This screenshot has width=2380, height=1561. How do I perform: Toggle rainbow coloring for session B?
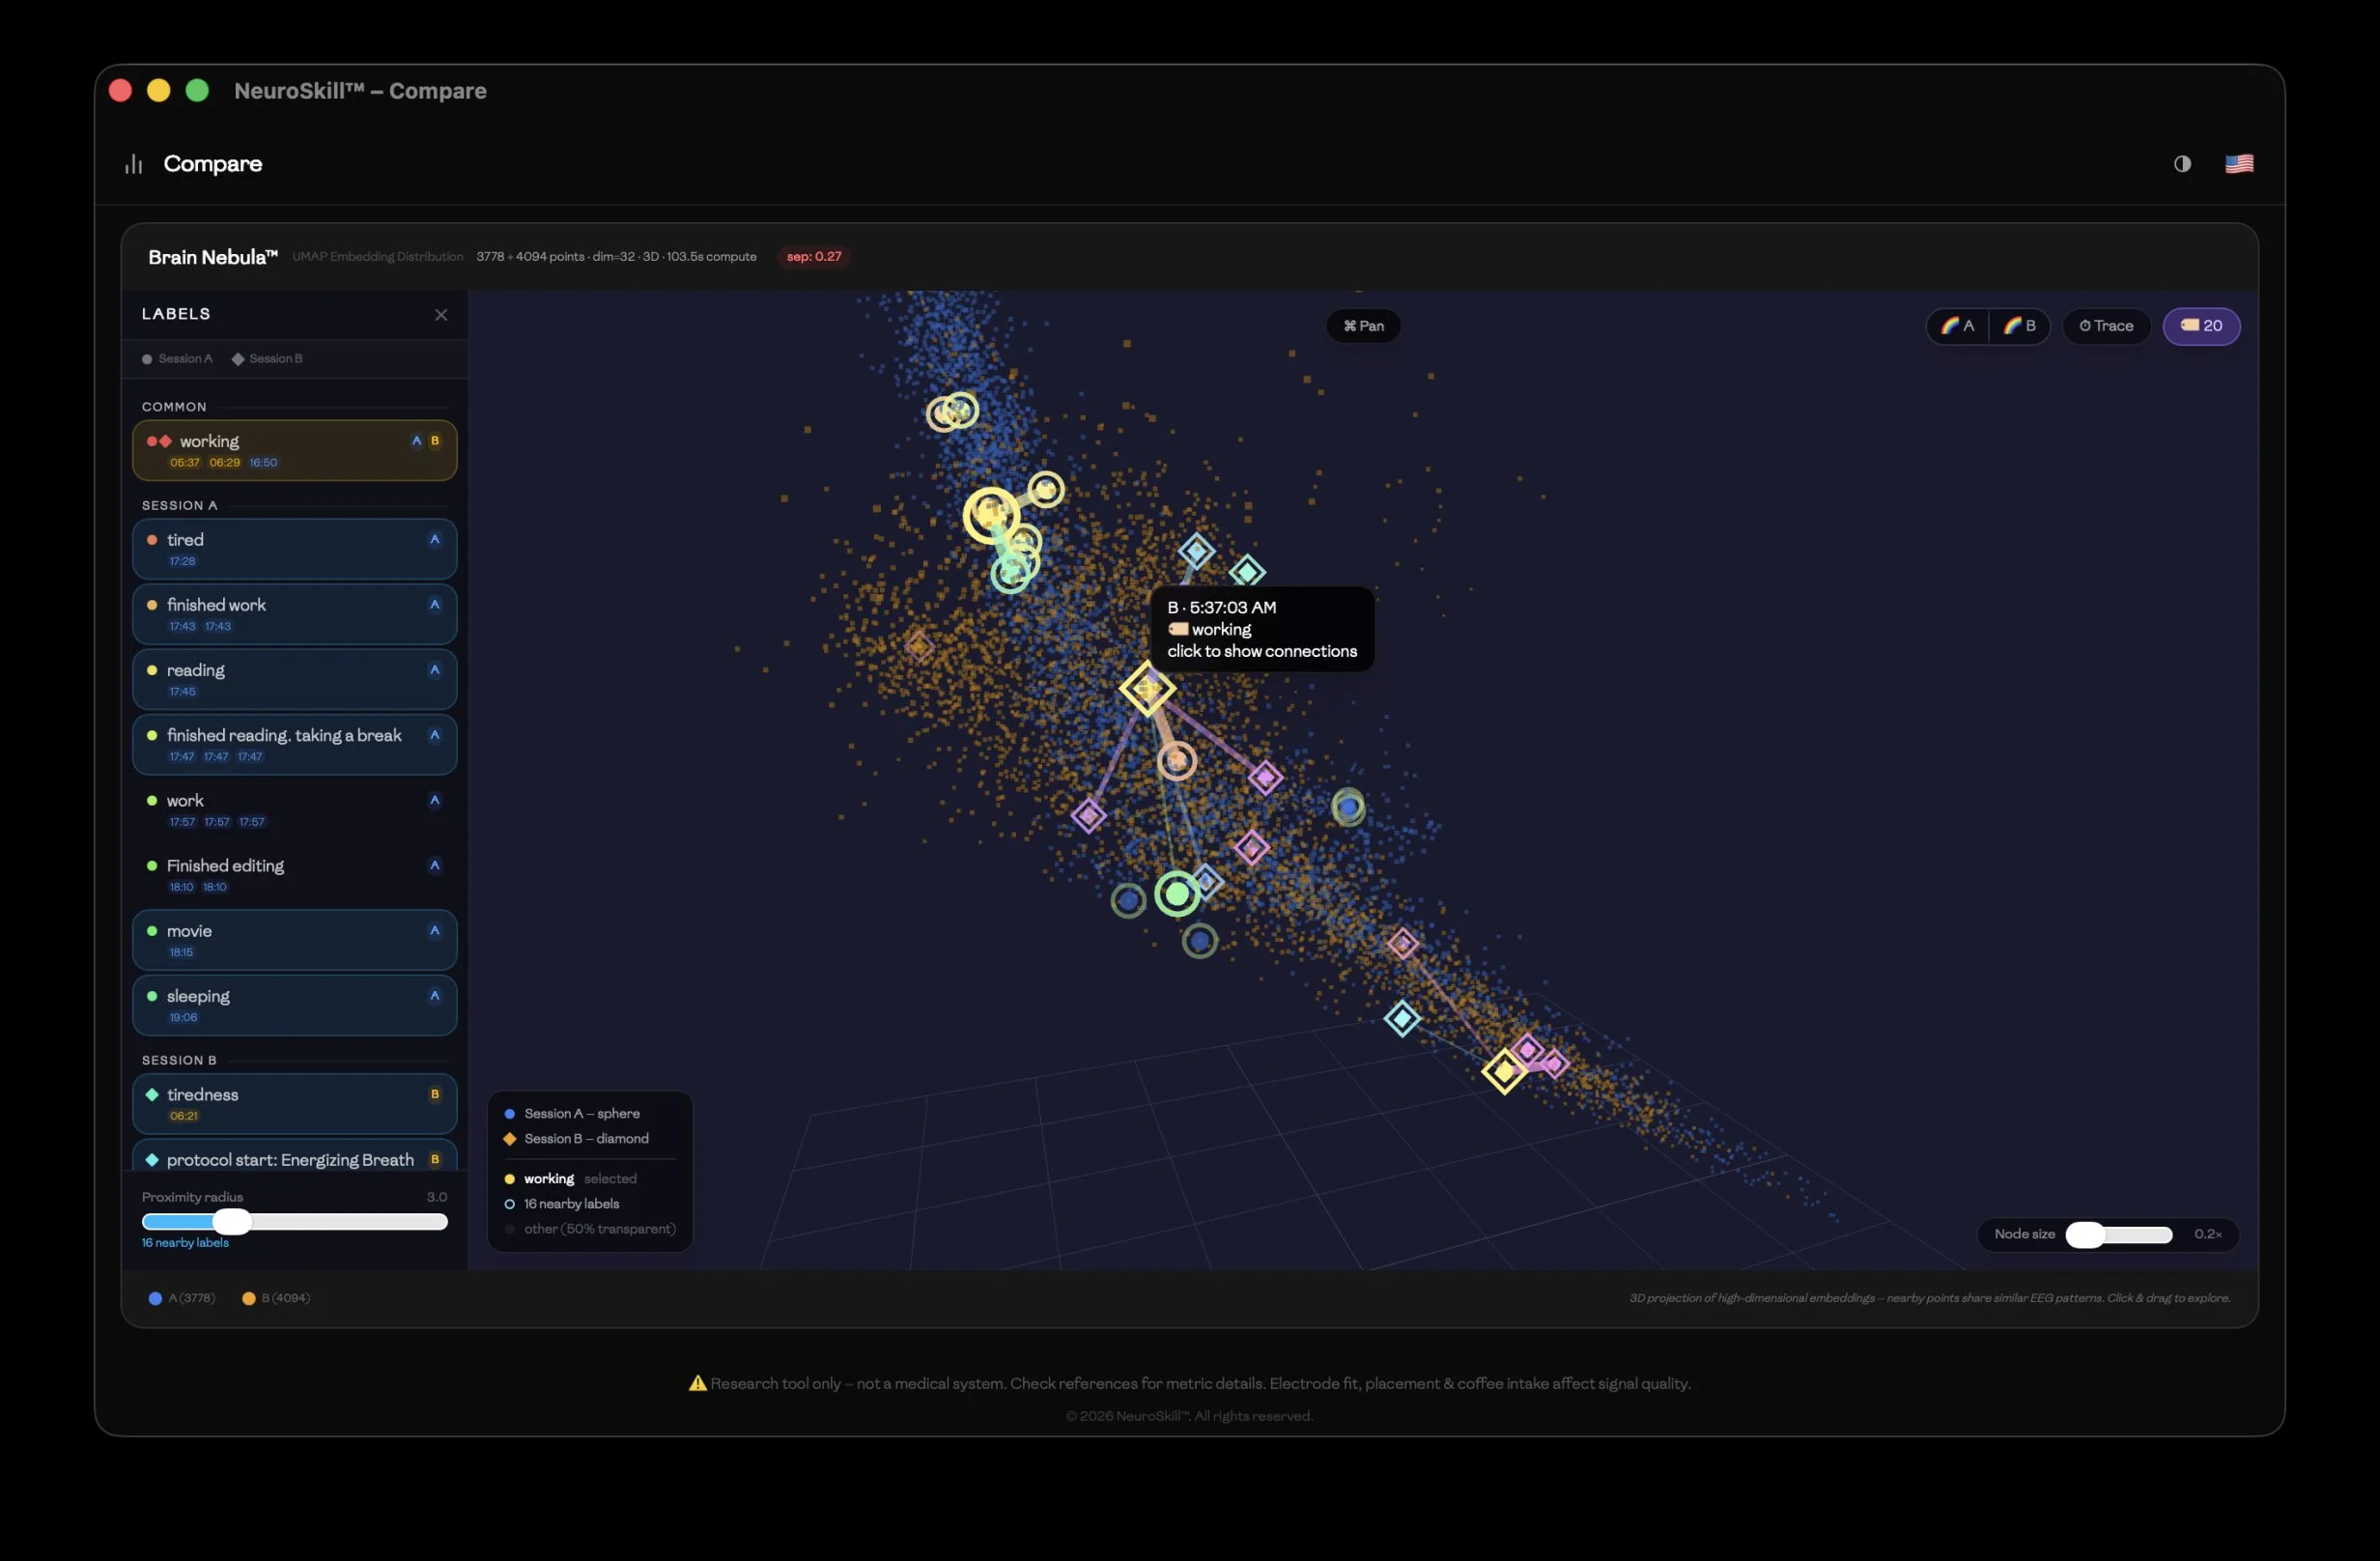(2019, 326)
